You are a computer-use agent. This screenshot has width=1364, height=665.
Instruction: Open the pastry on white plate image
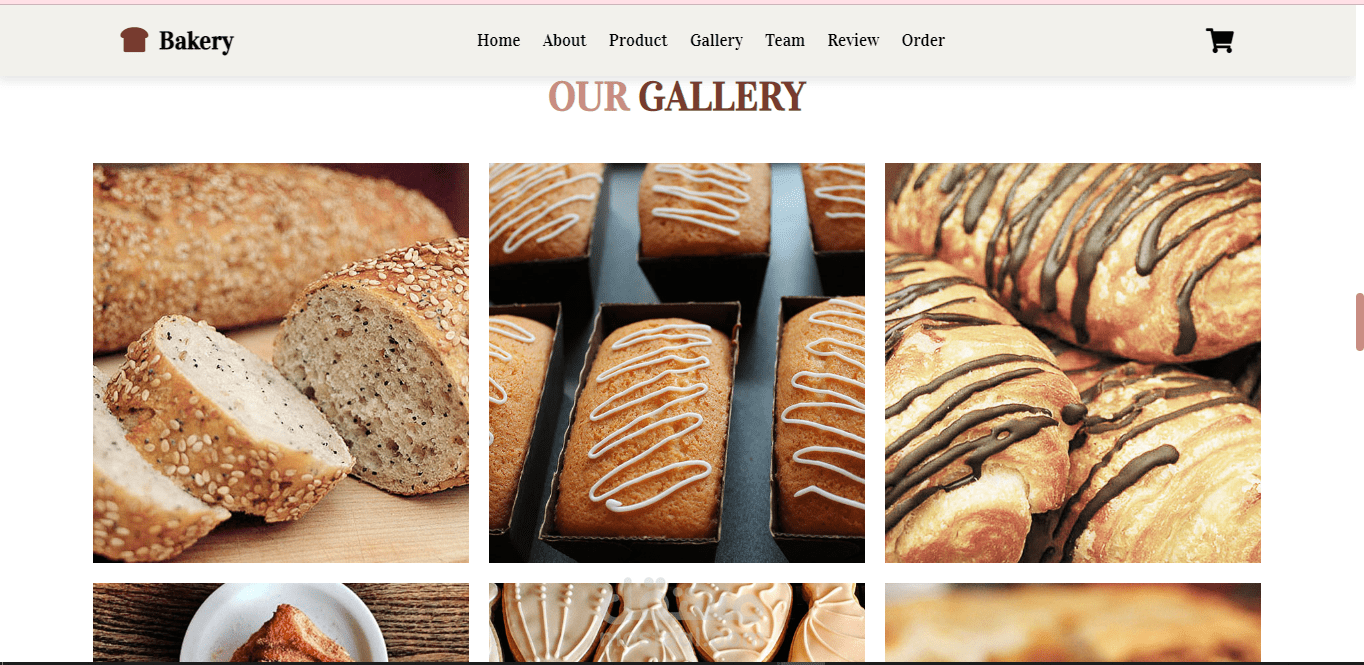point(281,623)
